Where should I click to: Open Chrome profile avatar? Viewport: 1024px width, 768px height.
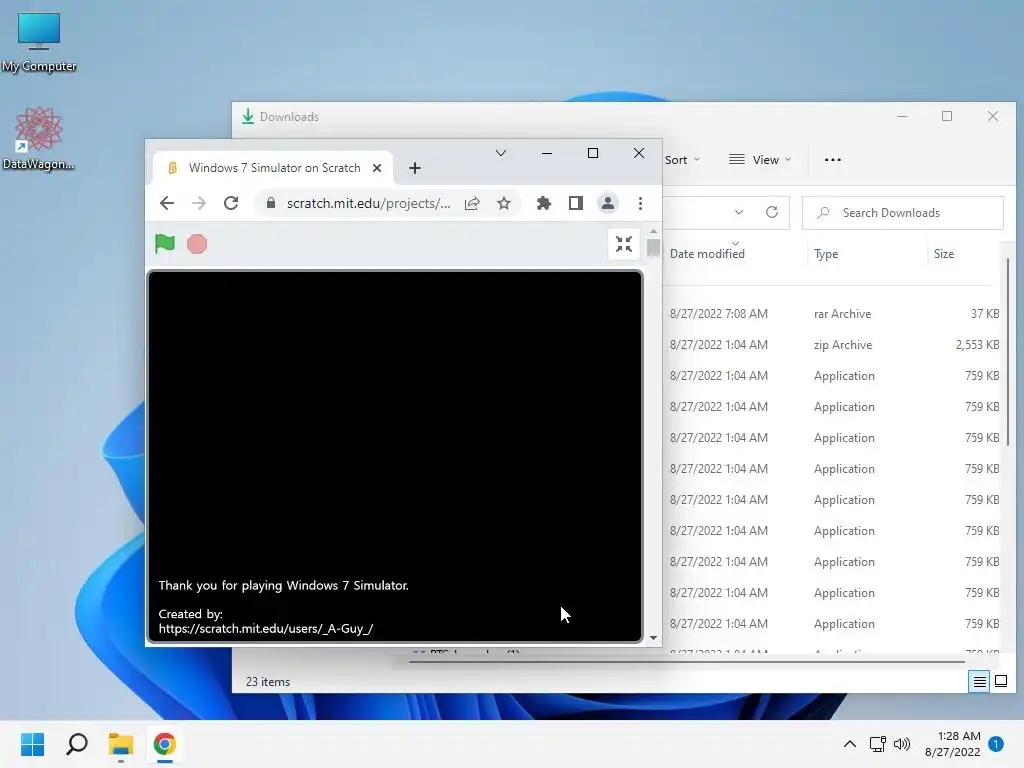click(x=607, y=203)
